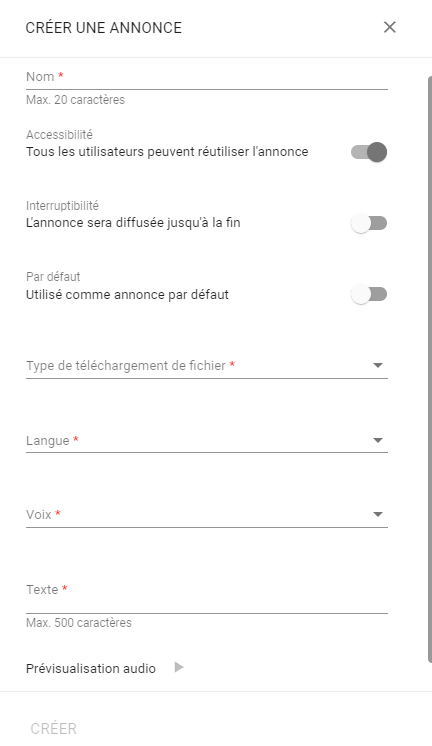Screen dimensions: 432x746
Task: Click the arrow icon of Voix field
Action: coord(378,514)
